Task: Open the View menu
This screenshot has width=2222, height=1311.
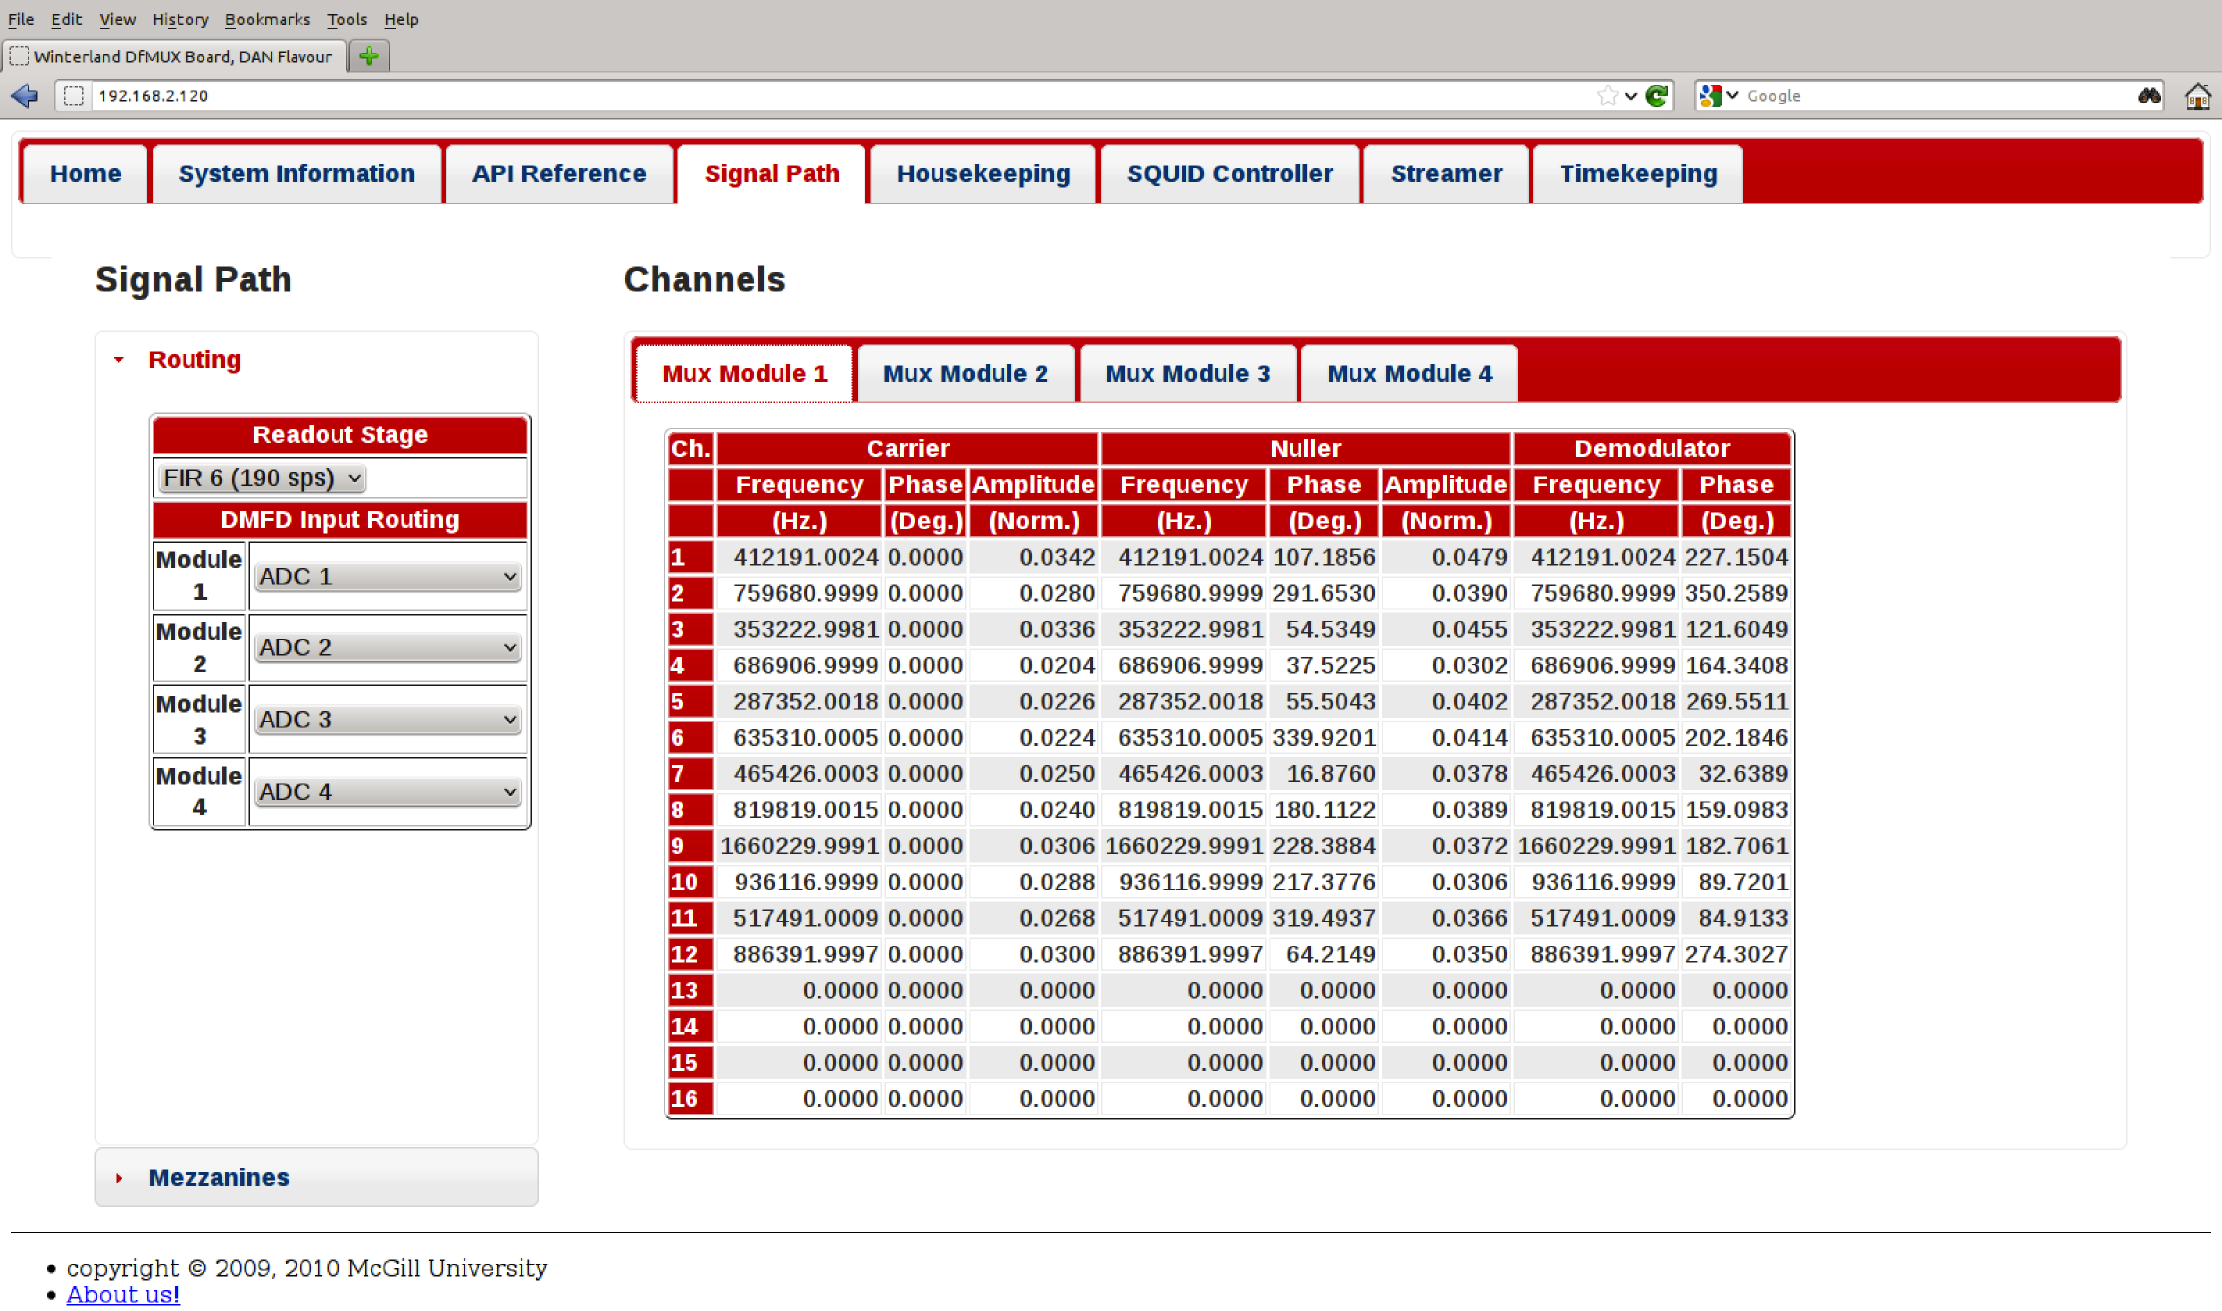Action: tap(117, 19)
